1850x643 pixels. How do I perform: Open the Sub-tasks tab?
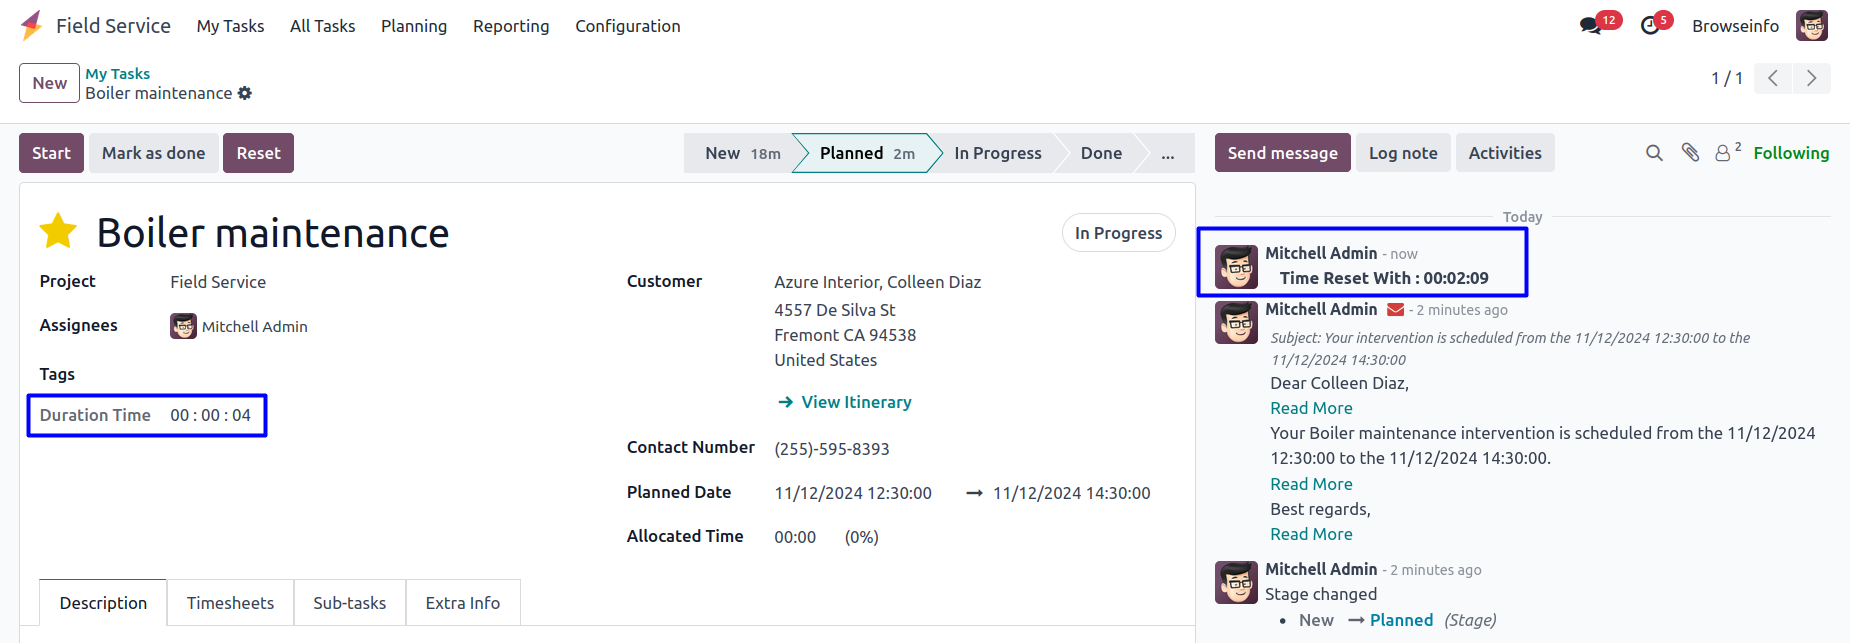[x=349, y=603]
